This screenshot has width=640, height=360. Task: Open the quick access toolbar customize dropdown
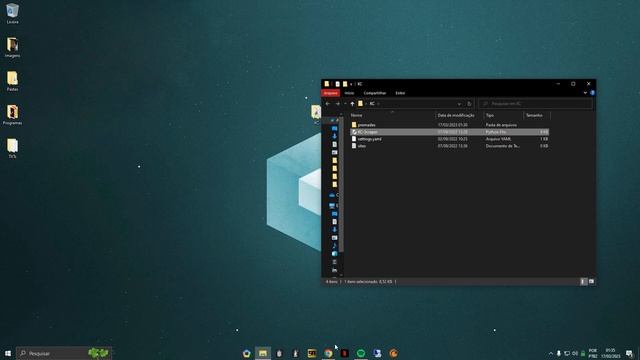pos(351,84)
